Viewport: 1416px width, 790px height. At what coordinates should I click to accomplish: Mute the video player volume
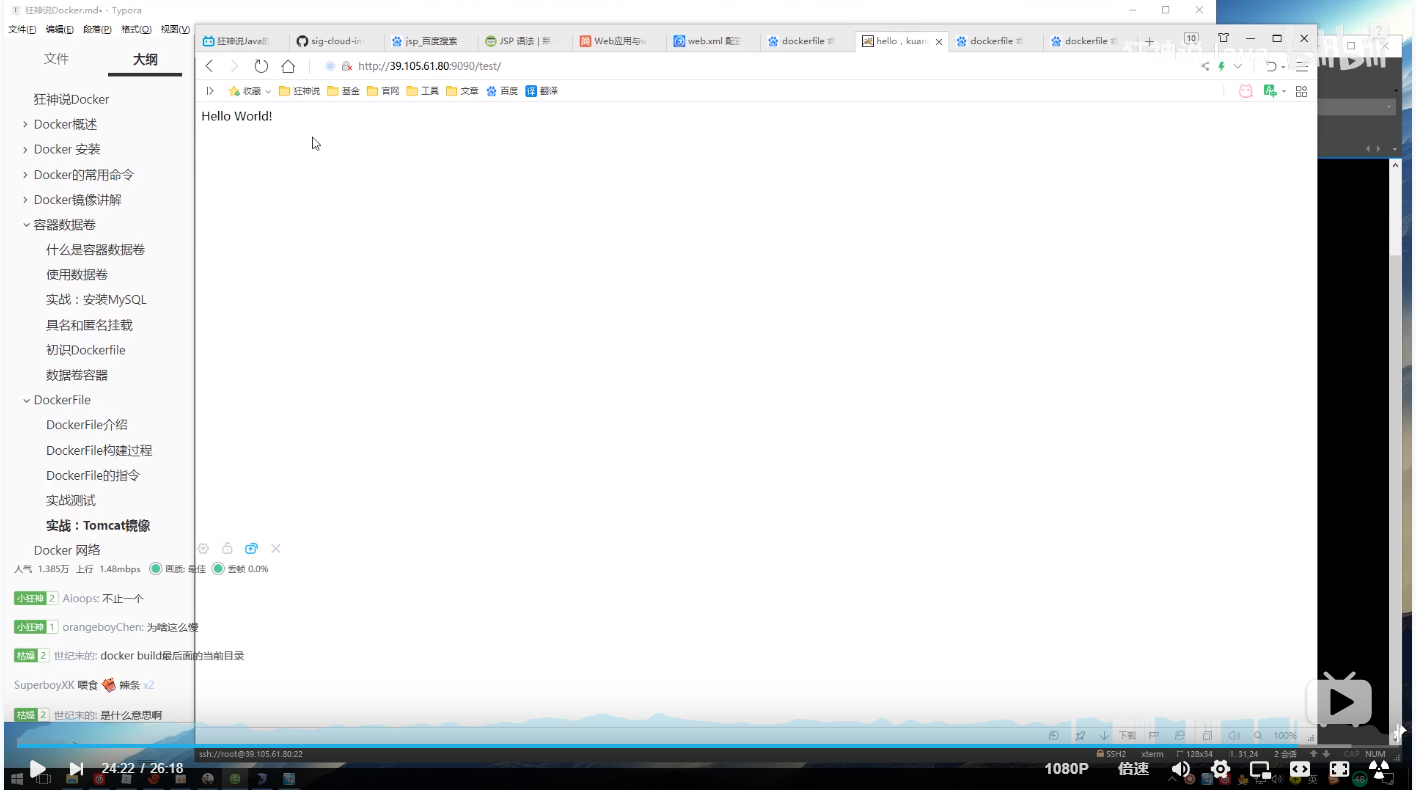[1181, 769]
